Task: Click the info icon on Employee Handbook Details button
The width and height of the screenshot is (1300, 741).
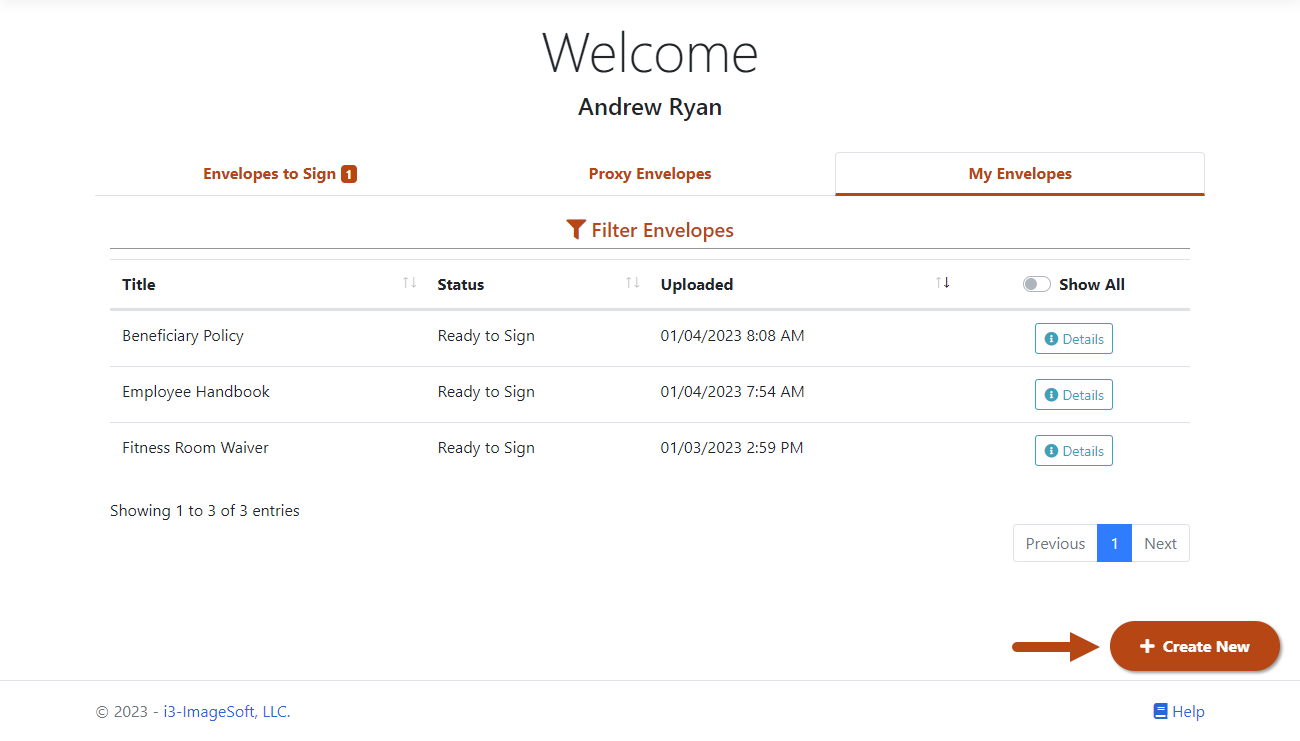Action: (1051, 394)
